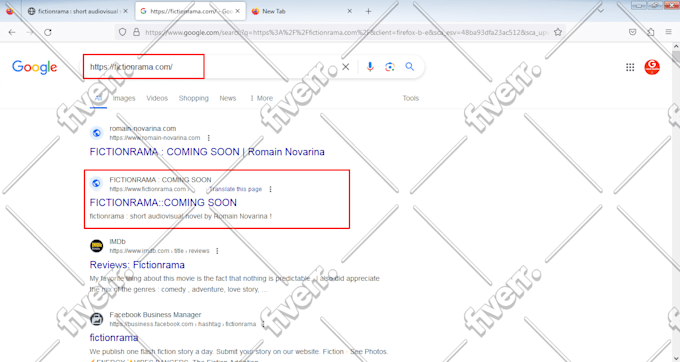Close the Google search results tab

(x=237, y=11)
